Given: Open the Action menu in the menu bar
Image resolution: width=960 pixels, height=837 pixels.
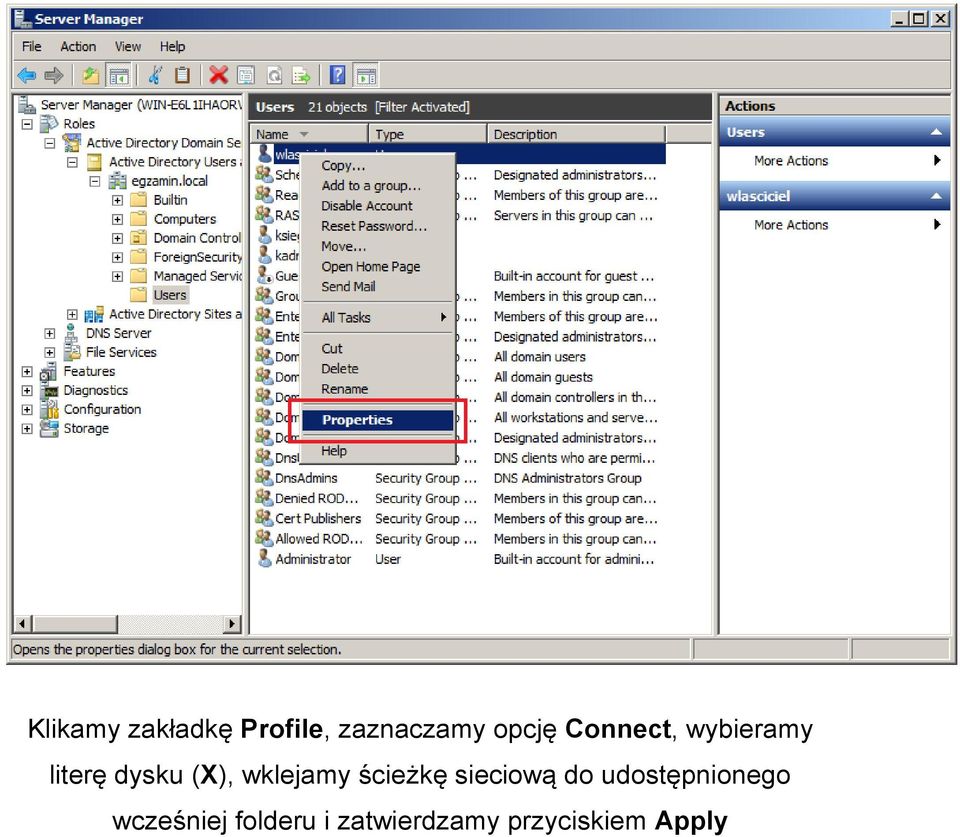Looking at the screenshot, I should (x=78, y=47).
